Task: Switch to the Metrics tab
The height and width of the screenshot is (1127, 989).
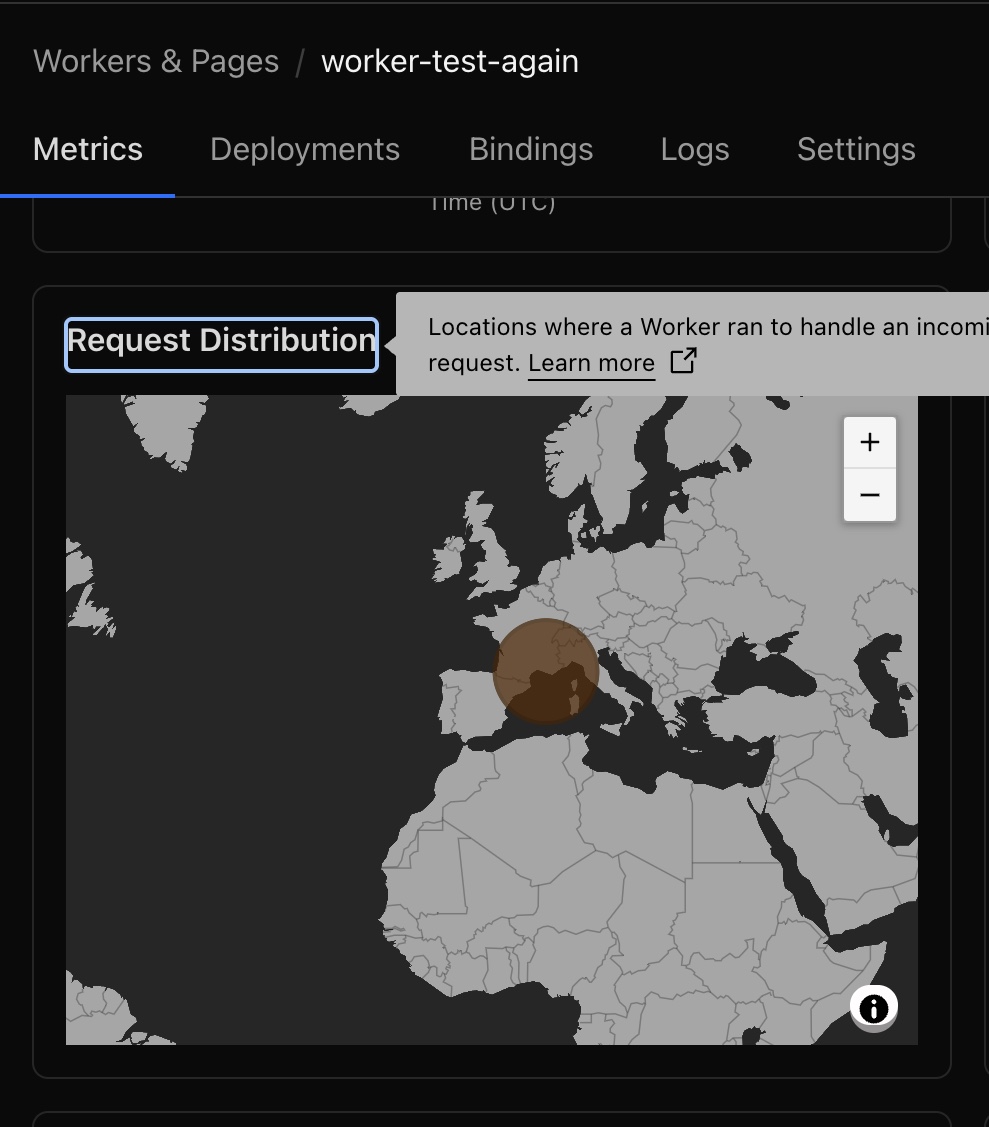Action: pos(88,150)
